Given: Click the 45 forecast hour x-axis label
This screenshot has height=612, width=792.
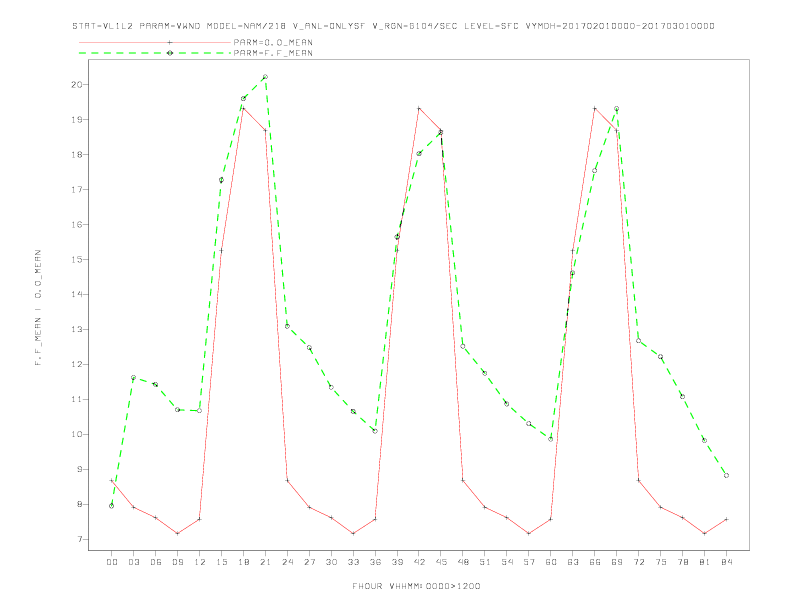Looking at the screenshot, I should coord(441,562).
